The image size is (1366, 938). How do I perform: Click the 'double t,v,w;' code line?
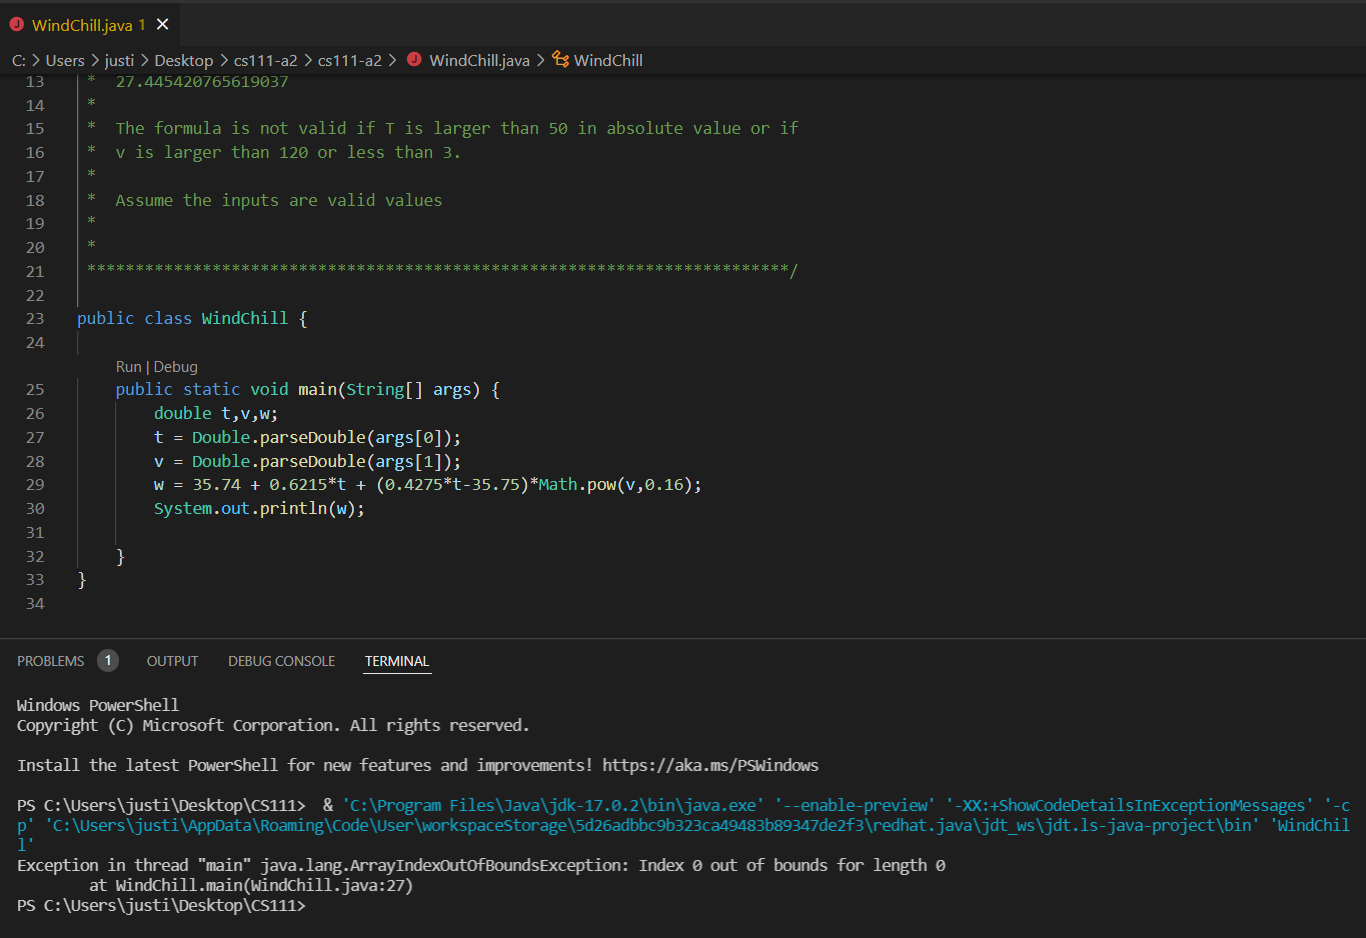pos(216,413)
